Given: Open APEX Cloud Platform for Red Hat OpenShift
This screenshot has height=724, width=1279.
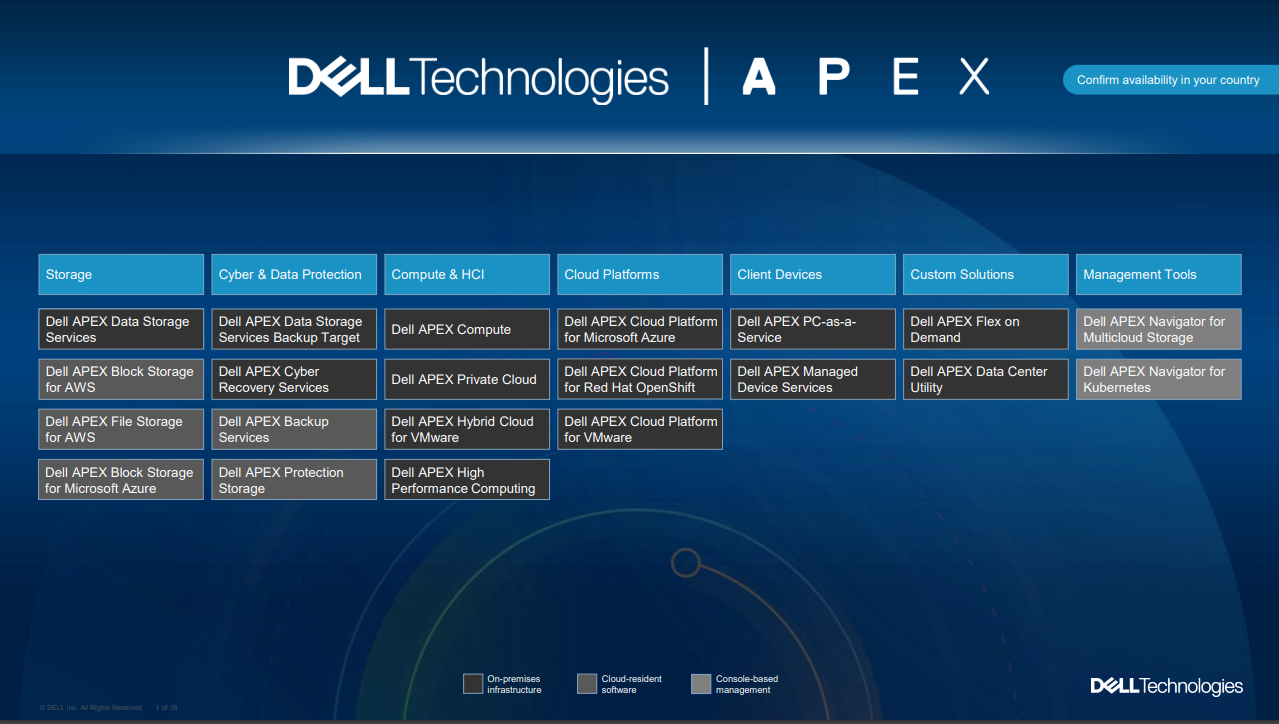Looking at the screenshot, I should pyautogui.click(x=640, y=379).
